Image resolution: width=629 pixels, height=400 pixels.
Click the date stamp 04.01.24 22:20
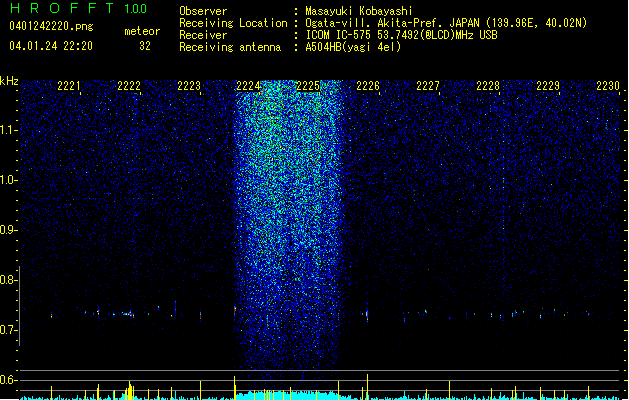[x=51, y=46]
